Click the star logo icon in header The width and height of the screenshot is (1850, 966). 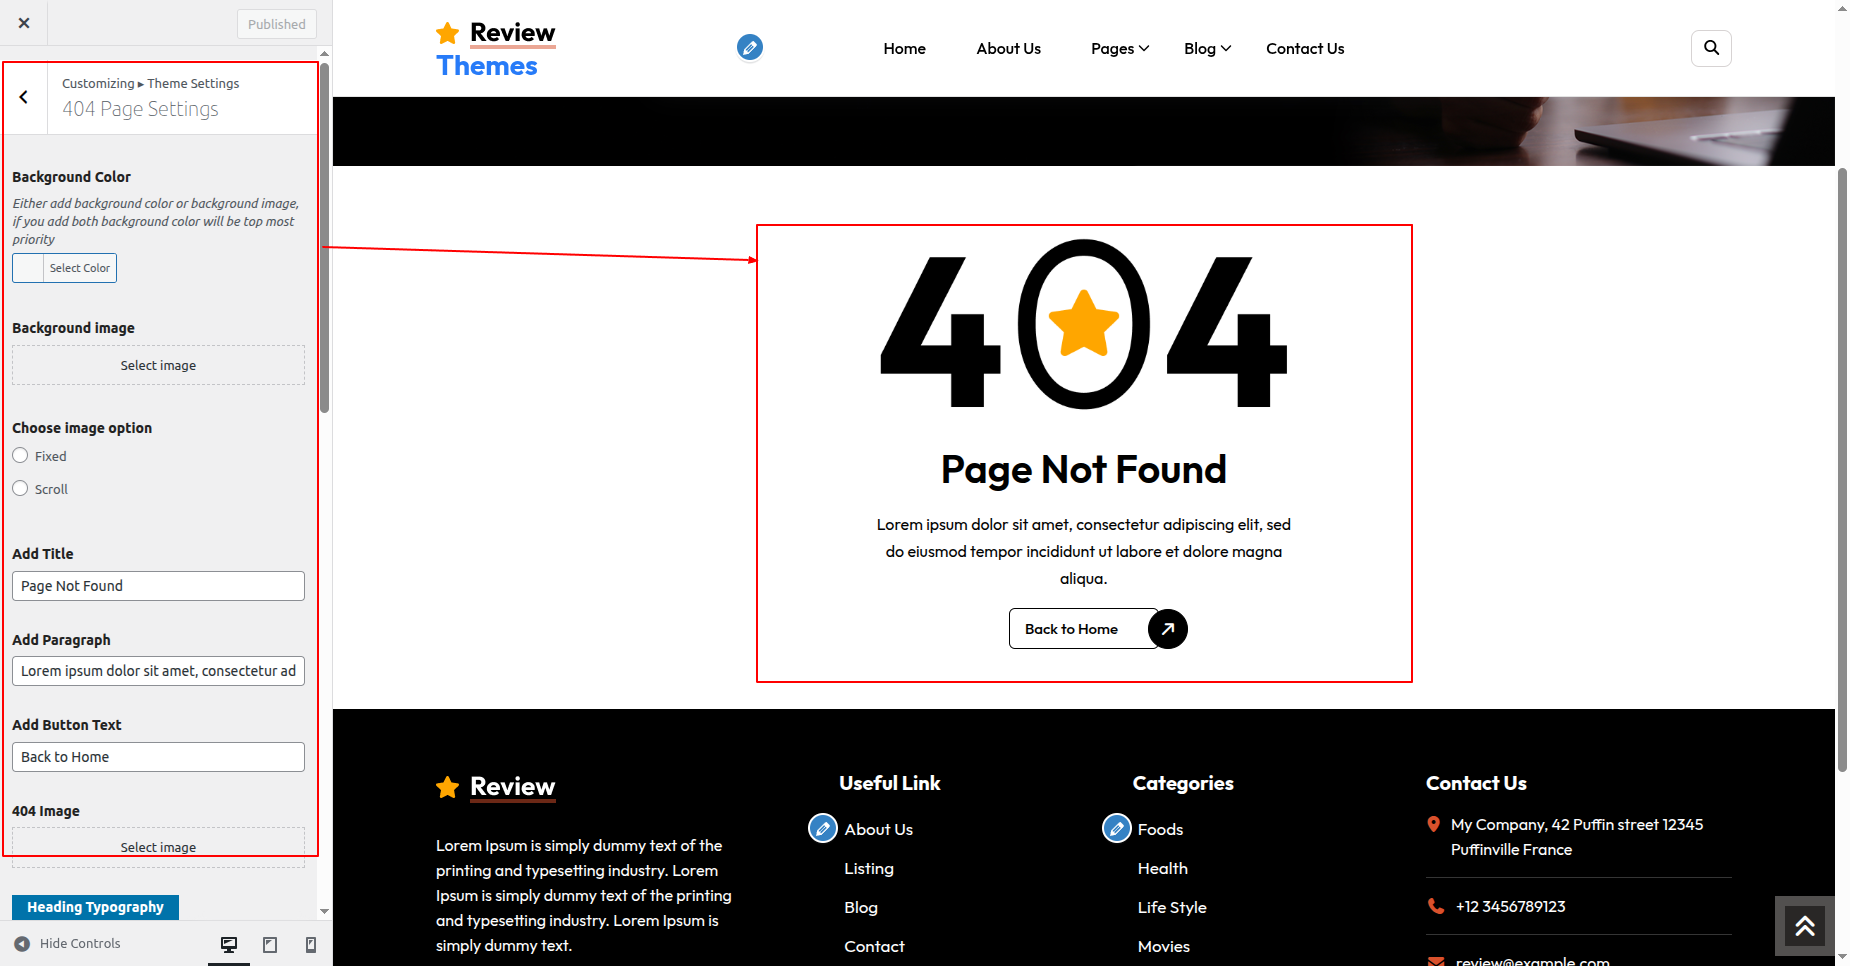448,33
